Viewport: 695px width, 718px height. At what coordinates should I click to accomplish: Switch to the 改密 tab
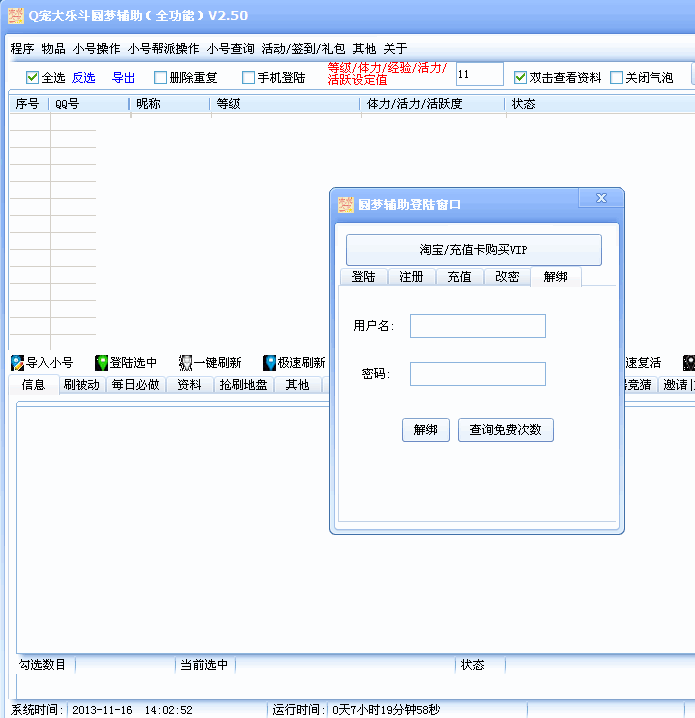(x=507, y=277)
